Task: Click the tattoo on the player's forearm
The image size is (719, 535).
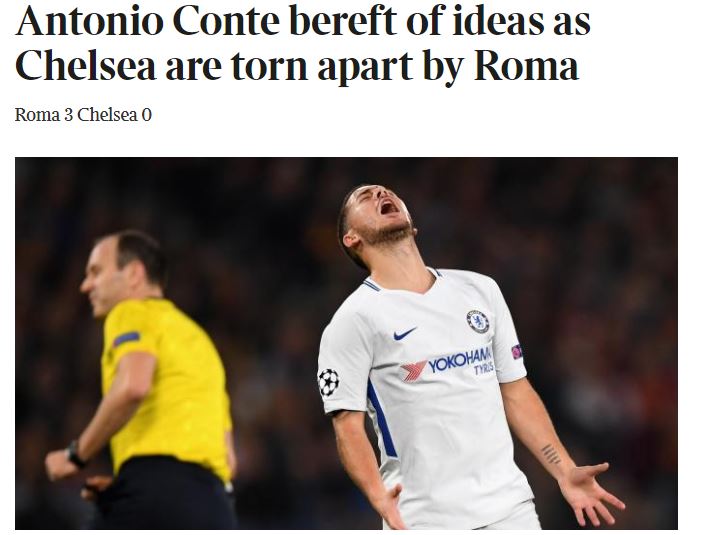Action: click(550, 454)
